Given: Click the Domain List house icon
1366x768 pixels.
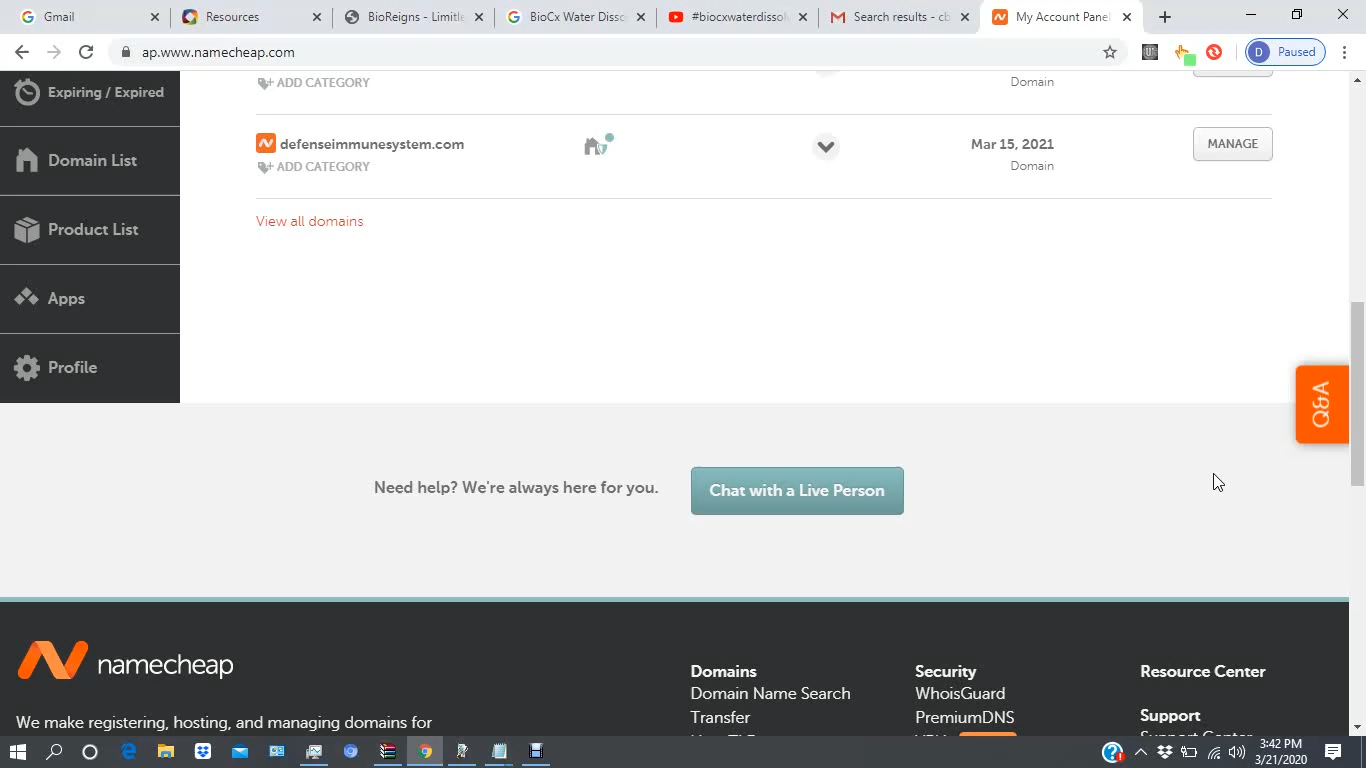Looking at the screenshot, I should click(x=27, y=160).
